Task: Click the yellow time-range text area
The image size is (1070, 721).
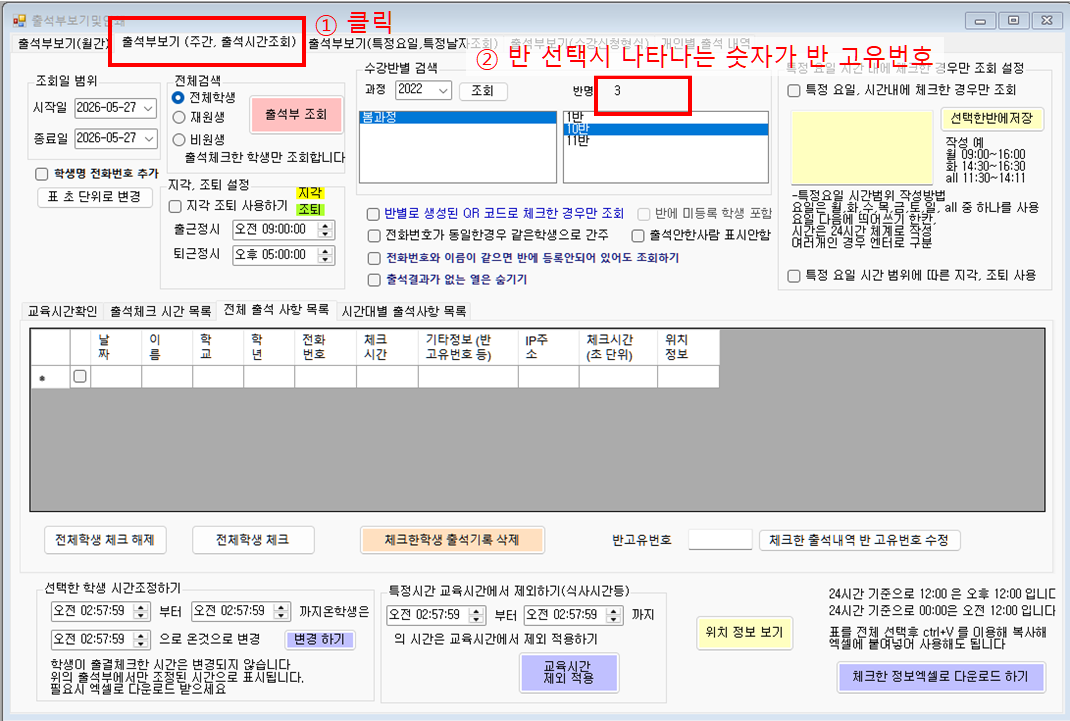Action: coord(862,148)
